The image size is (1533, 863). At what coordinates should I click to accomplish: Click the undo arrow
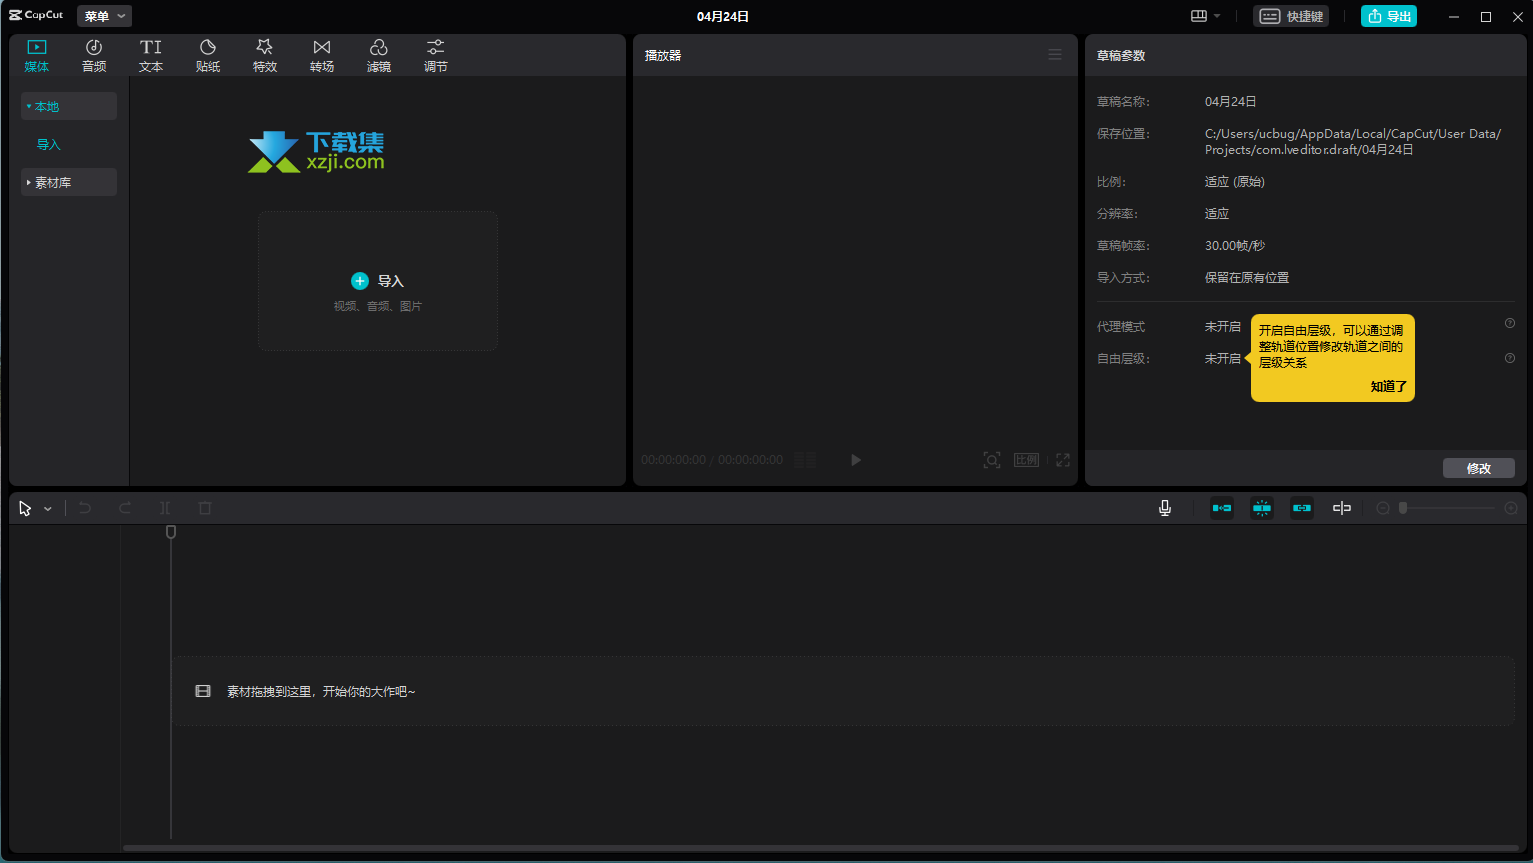pyautogui.click(x=85, y=508)
